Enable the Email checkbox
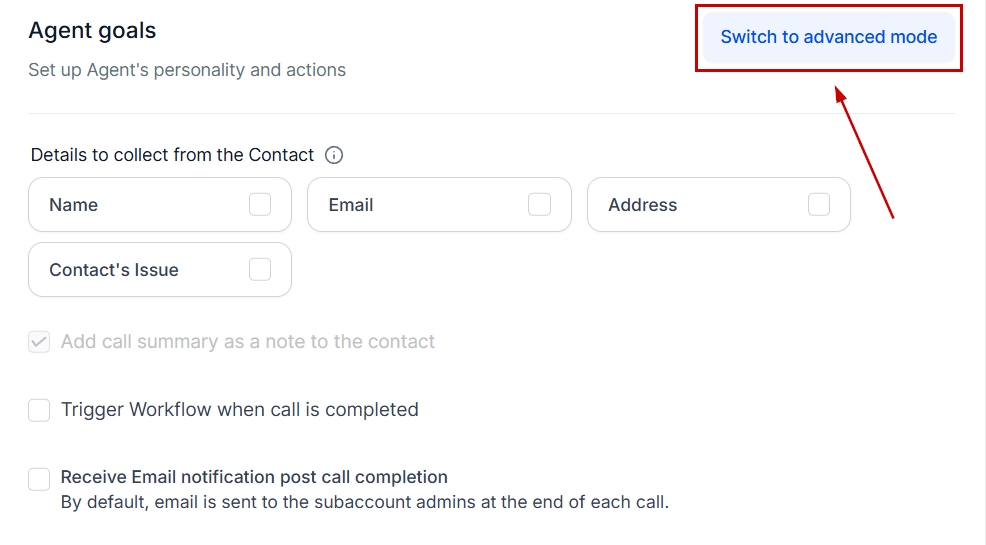The width and height of the screenshot is (986, 545). pyautogui.click(x=539, y=205)
